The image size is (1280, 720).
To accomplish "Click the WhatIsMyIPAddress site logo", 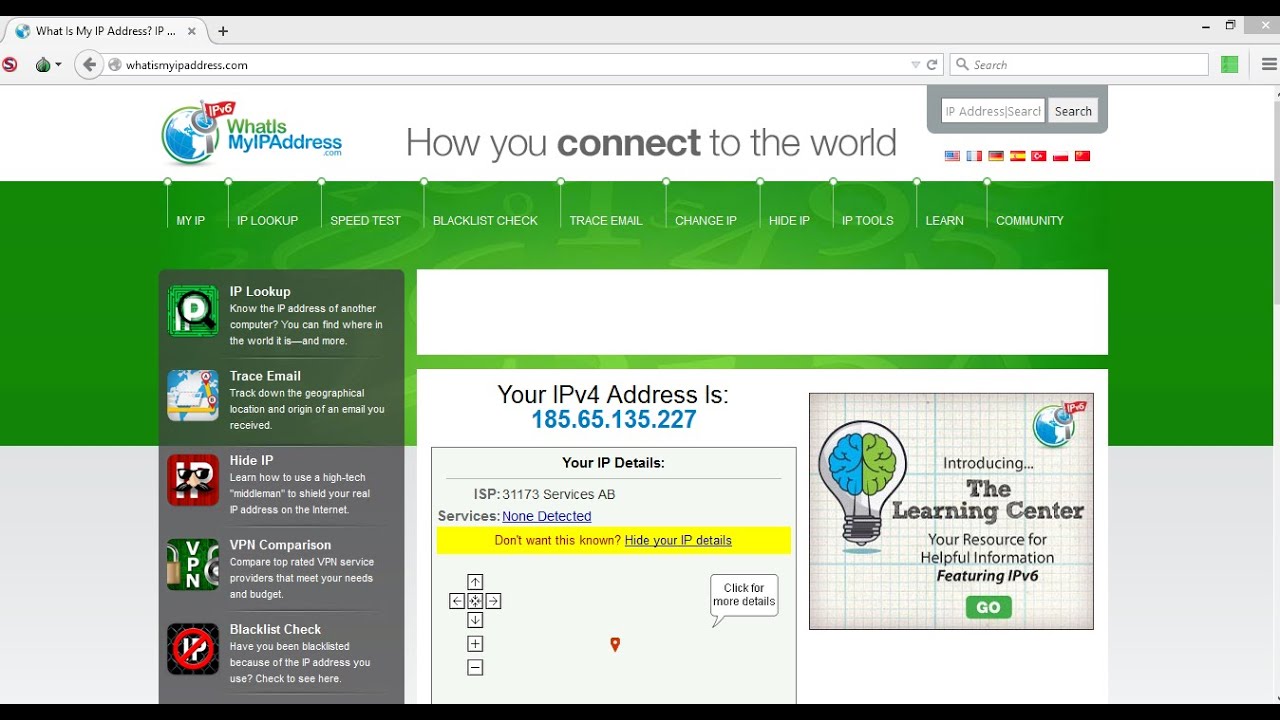I will point(252,133).
